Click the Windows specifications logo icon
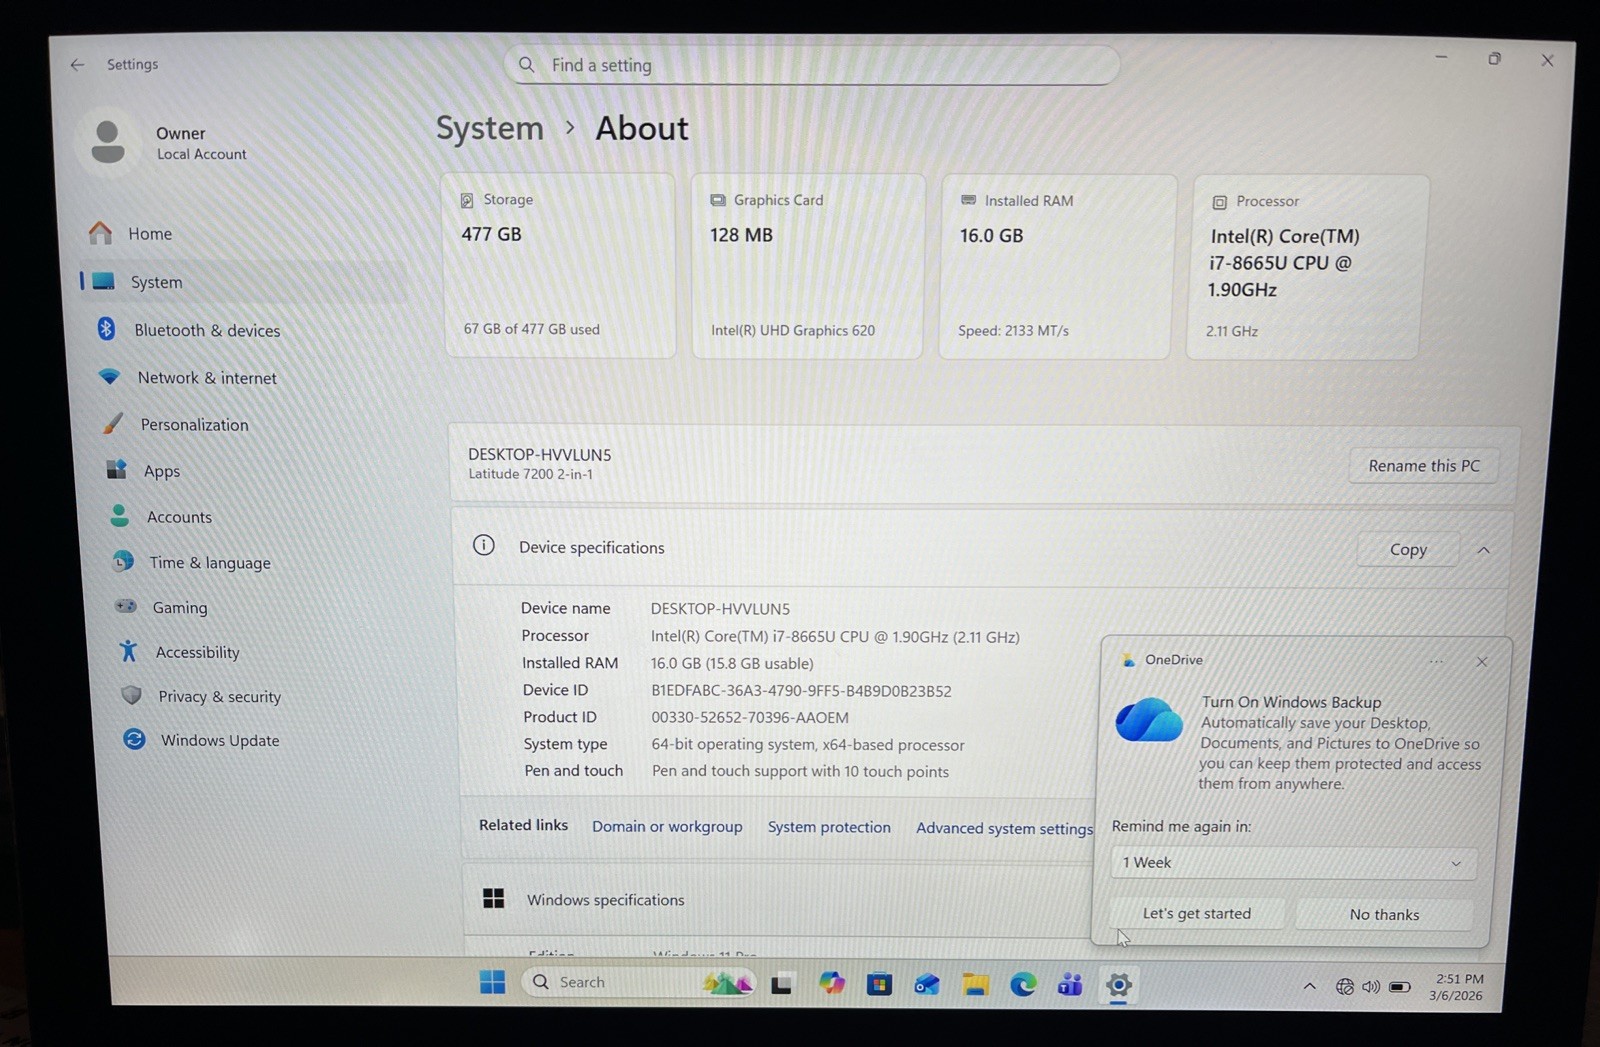Image resolution: width=1600 pixels, height=1047 pixels. [494, 898]
